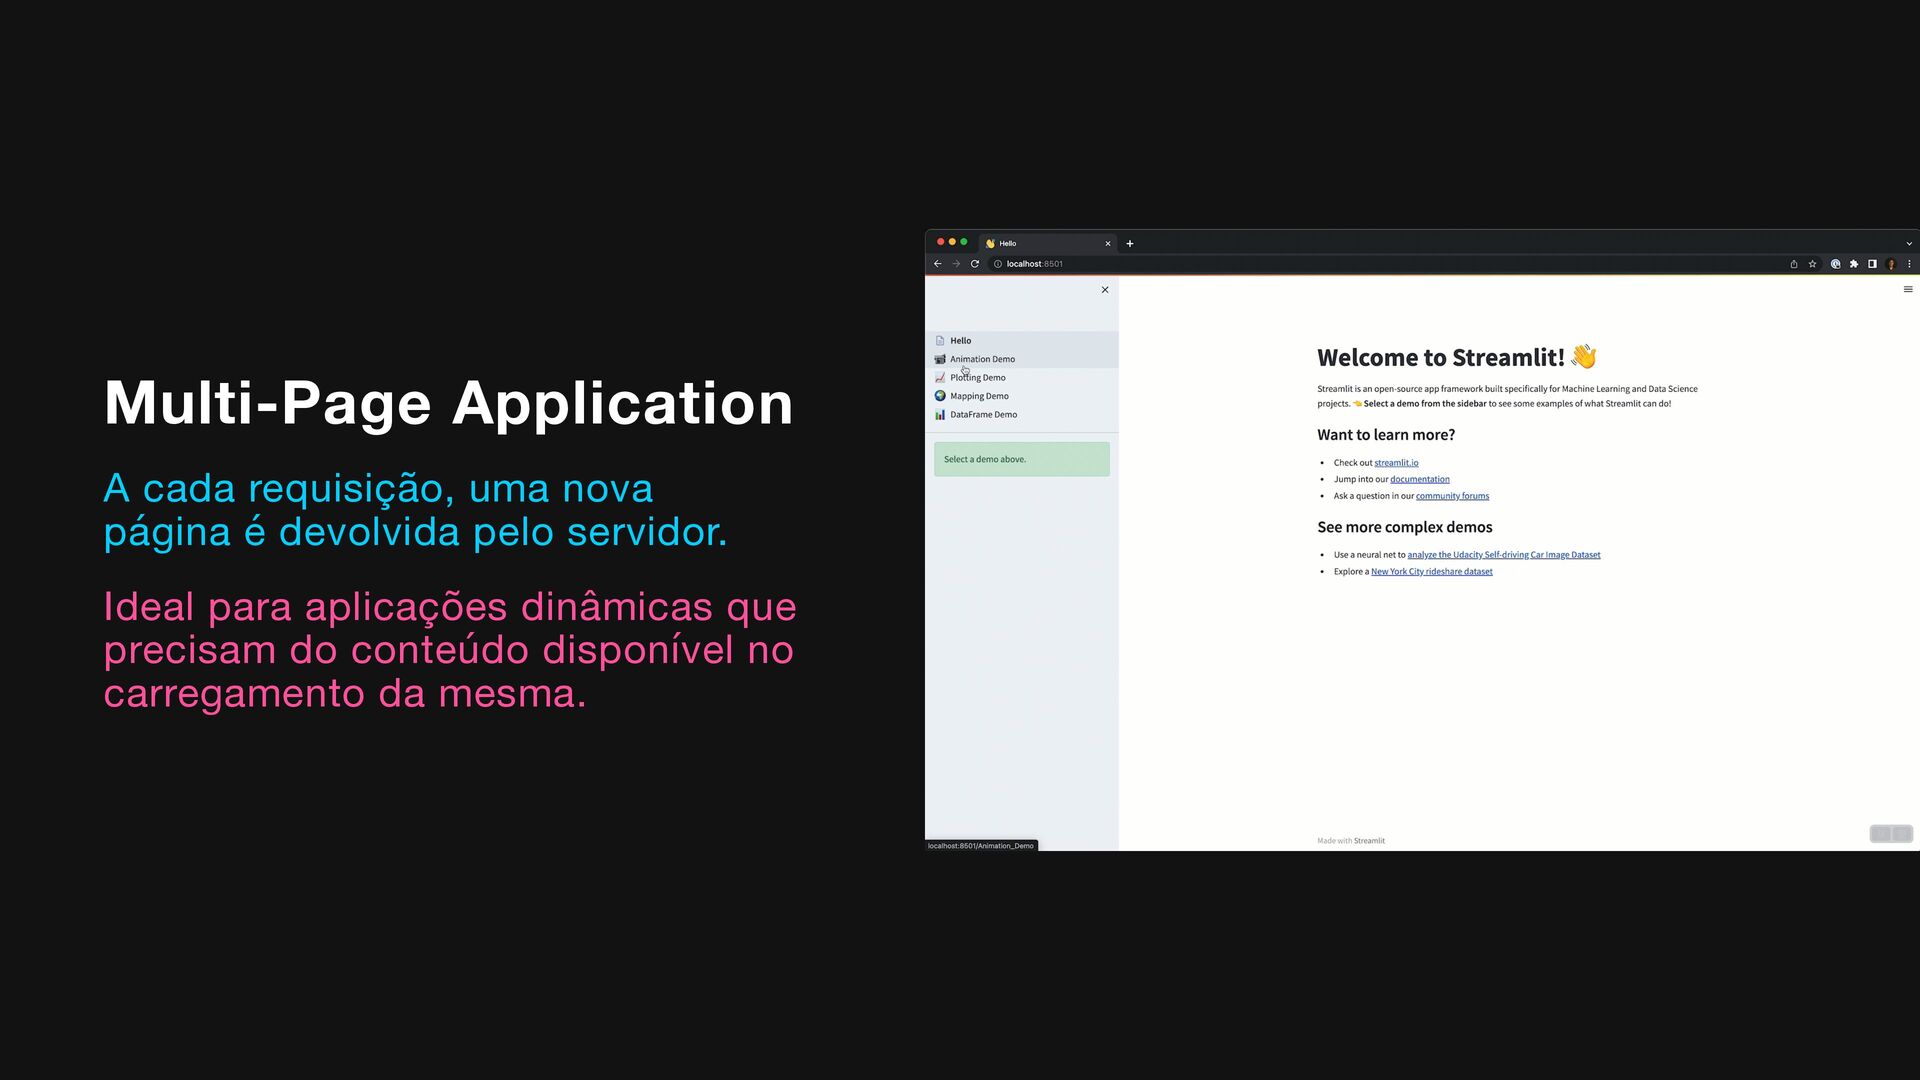This screenshot has height=1080, width=1920.
Task: Open the browser extensions puzzle icon
Action: click(x=1854, y=264)
